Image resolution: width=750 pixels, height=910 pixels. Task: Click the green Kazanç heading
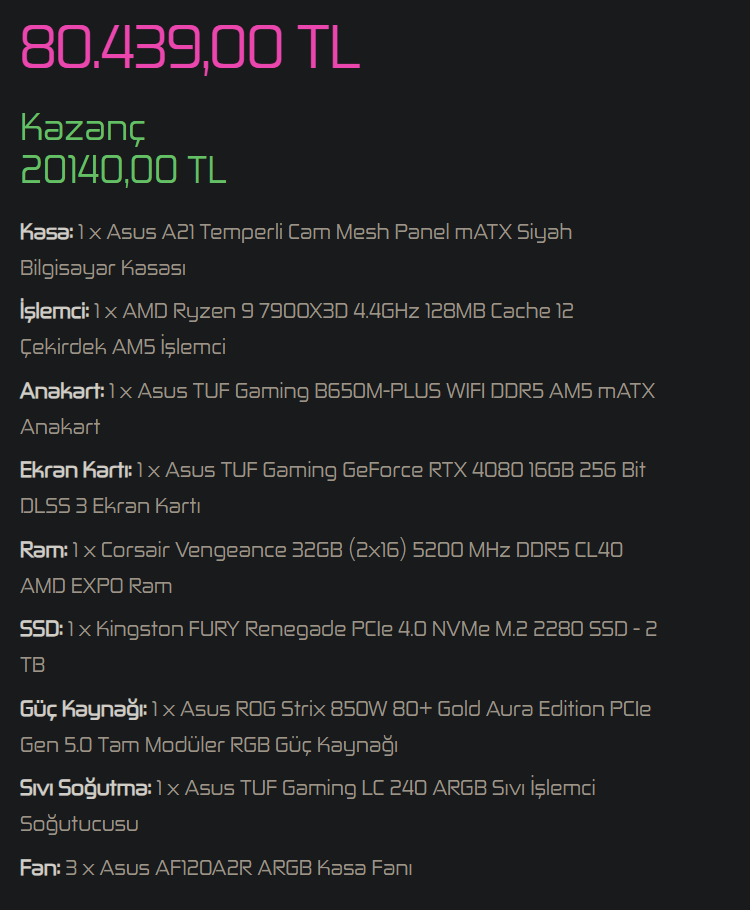coord(83,128)
